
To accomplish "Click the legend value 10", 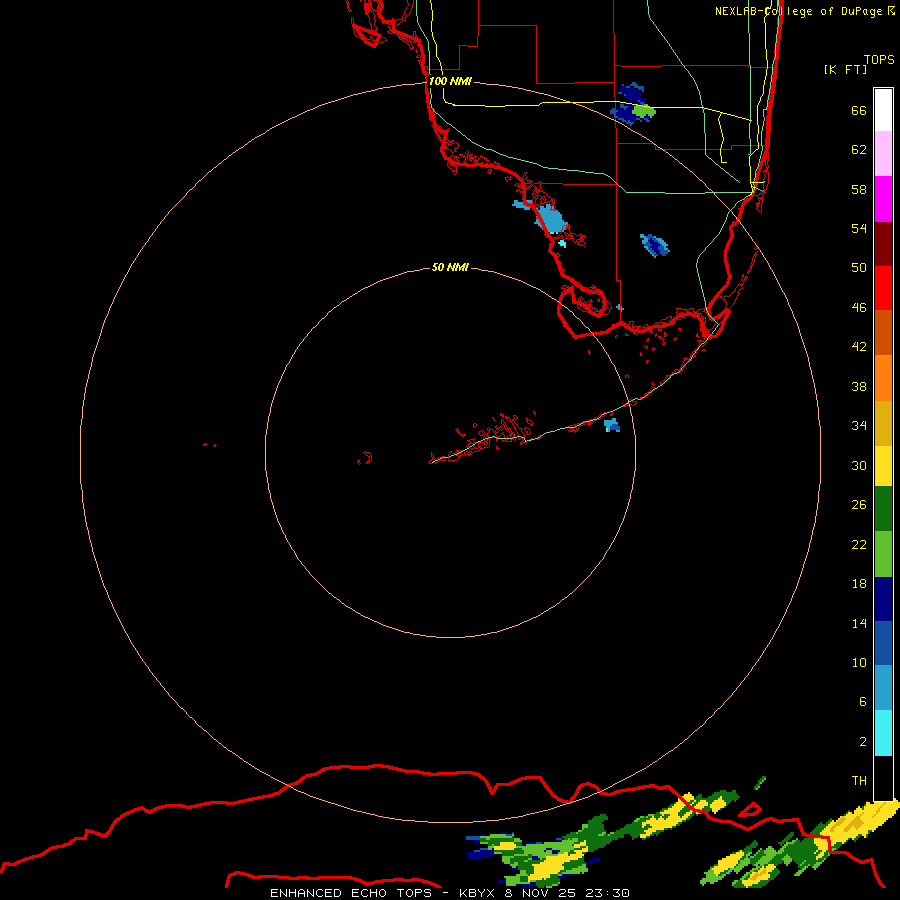I will coord(859,662).
